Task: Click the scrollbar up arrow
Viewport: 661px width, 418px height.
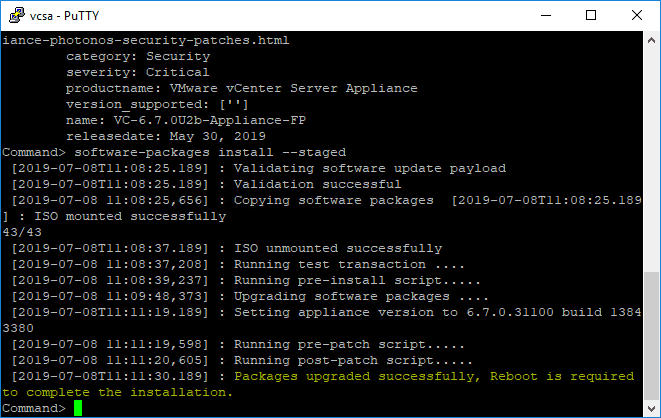Action: [x=651, y=40]
